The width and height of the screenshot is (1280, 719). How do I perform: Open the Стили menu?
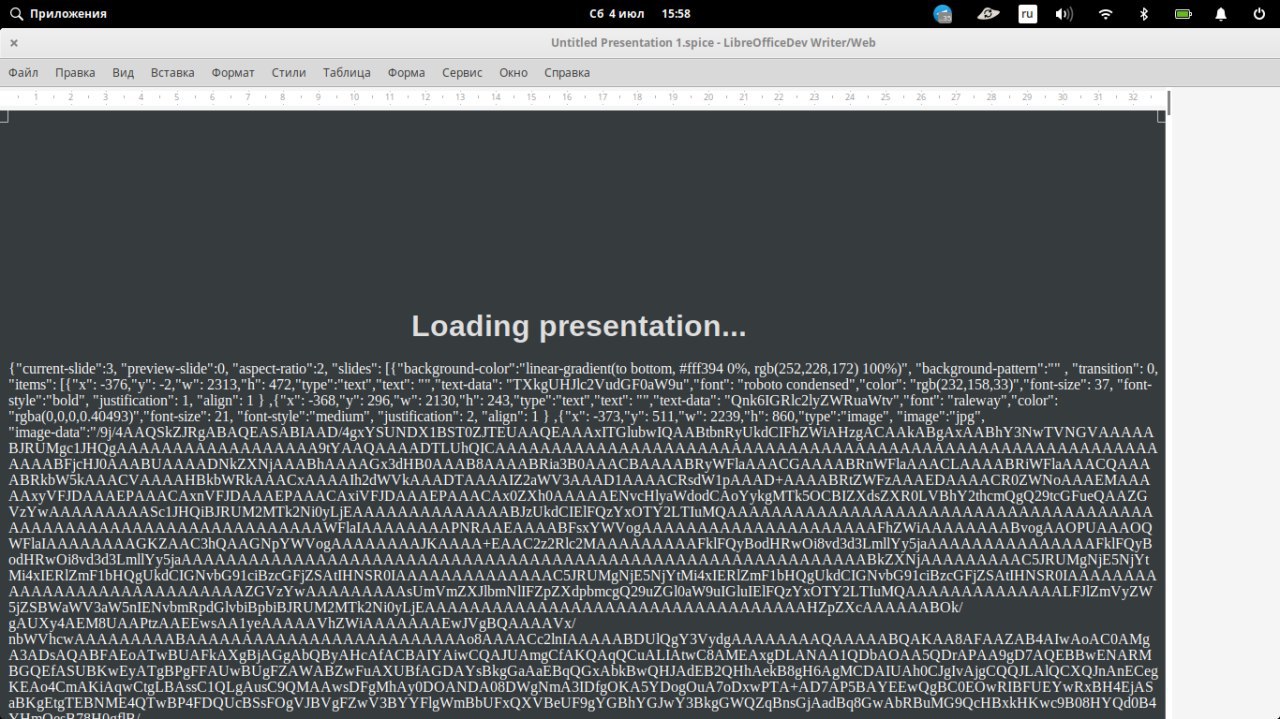289,73
